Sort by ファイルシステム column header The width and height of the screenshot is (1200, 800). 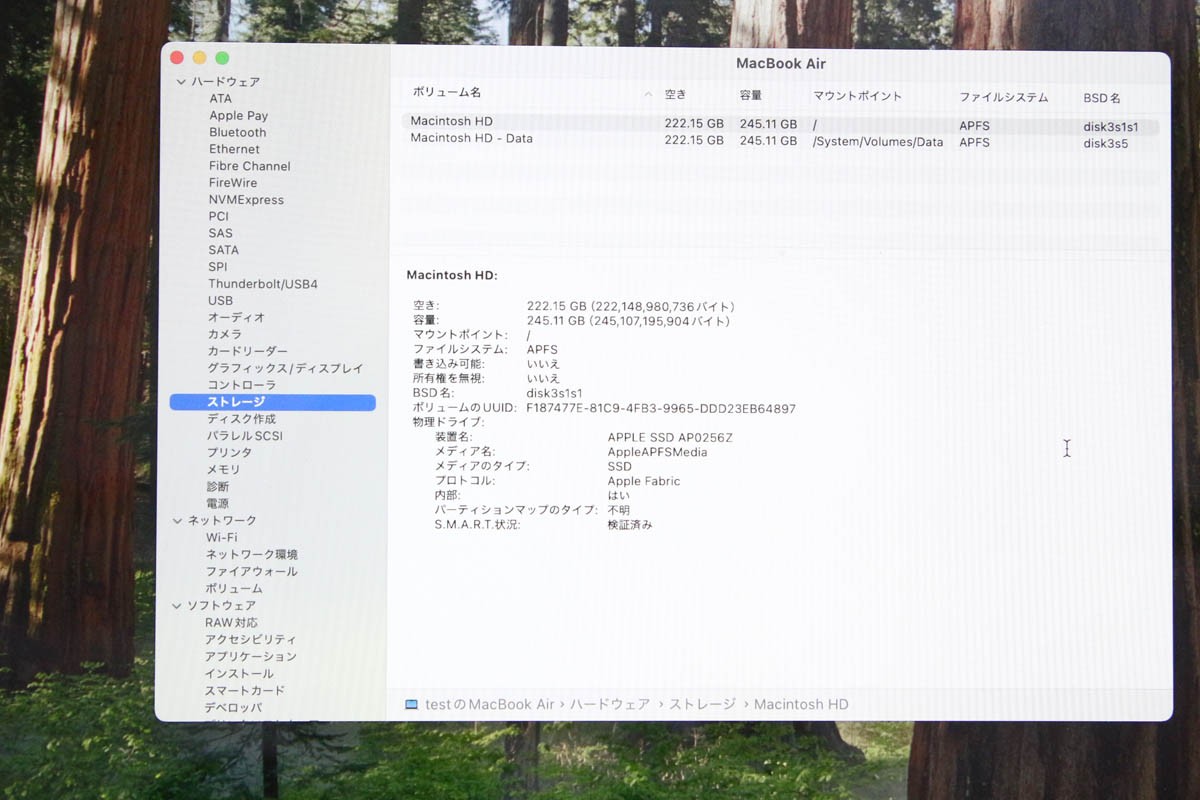pos(1003,97)
